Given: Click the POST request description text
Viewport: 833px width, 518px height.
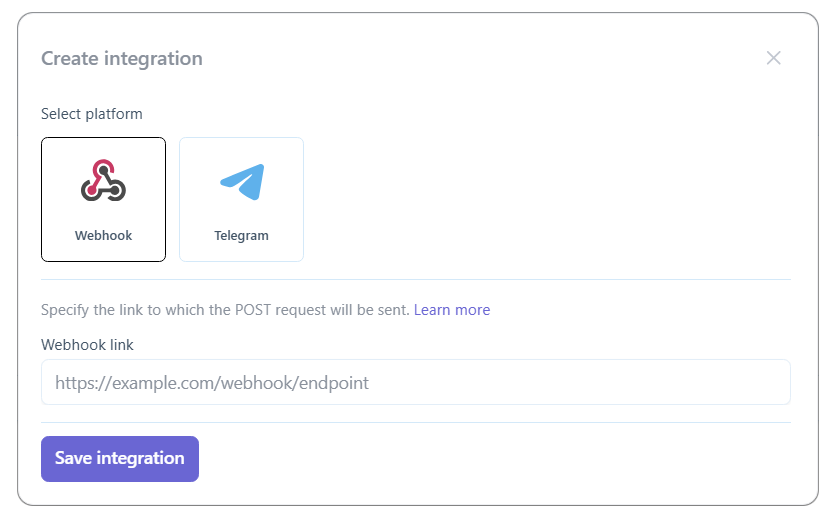Looking at the screenshot, I should tap(225, 310).
